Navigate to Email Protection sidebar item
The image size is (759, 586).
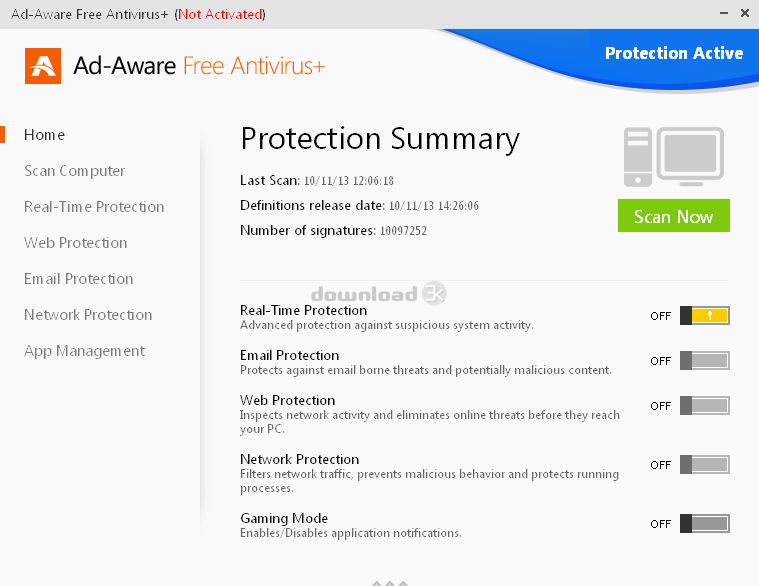coord(79,279)
